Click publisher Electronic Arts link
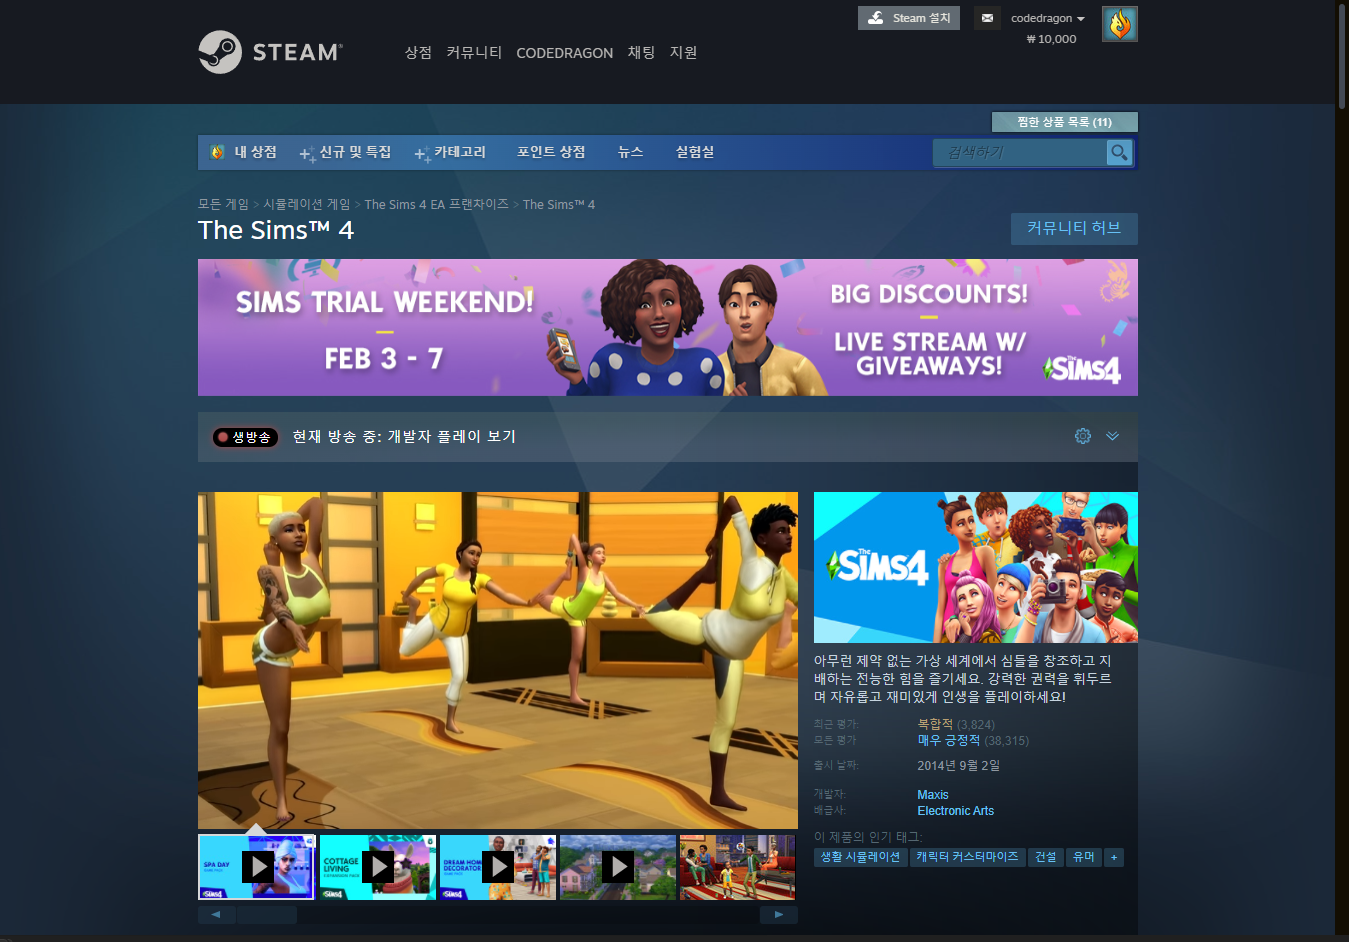 [955, 811]
